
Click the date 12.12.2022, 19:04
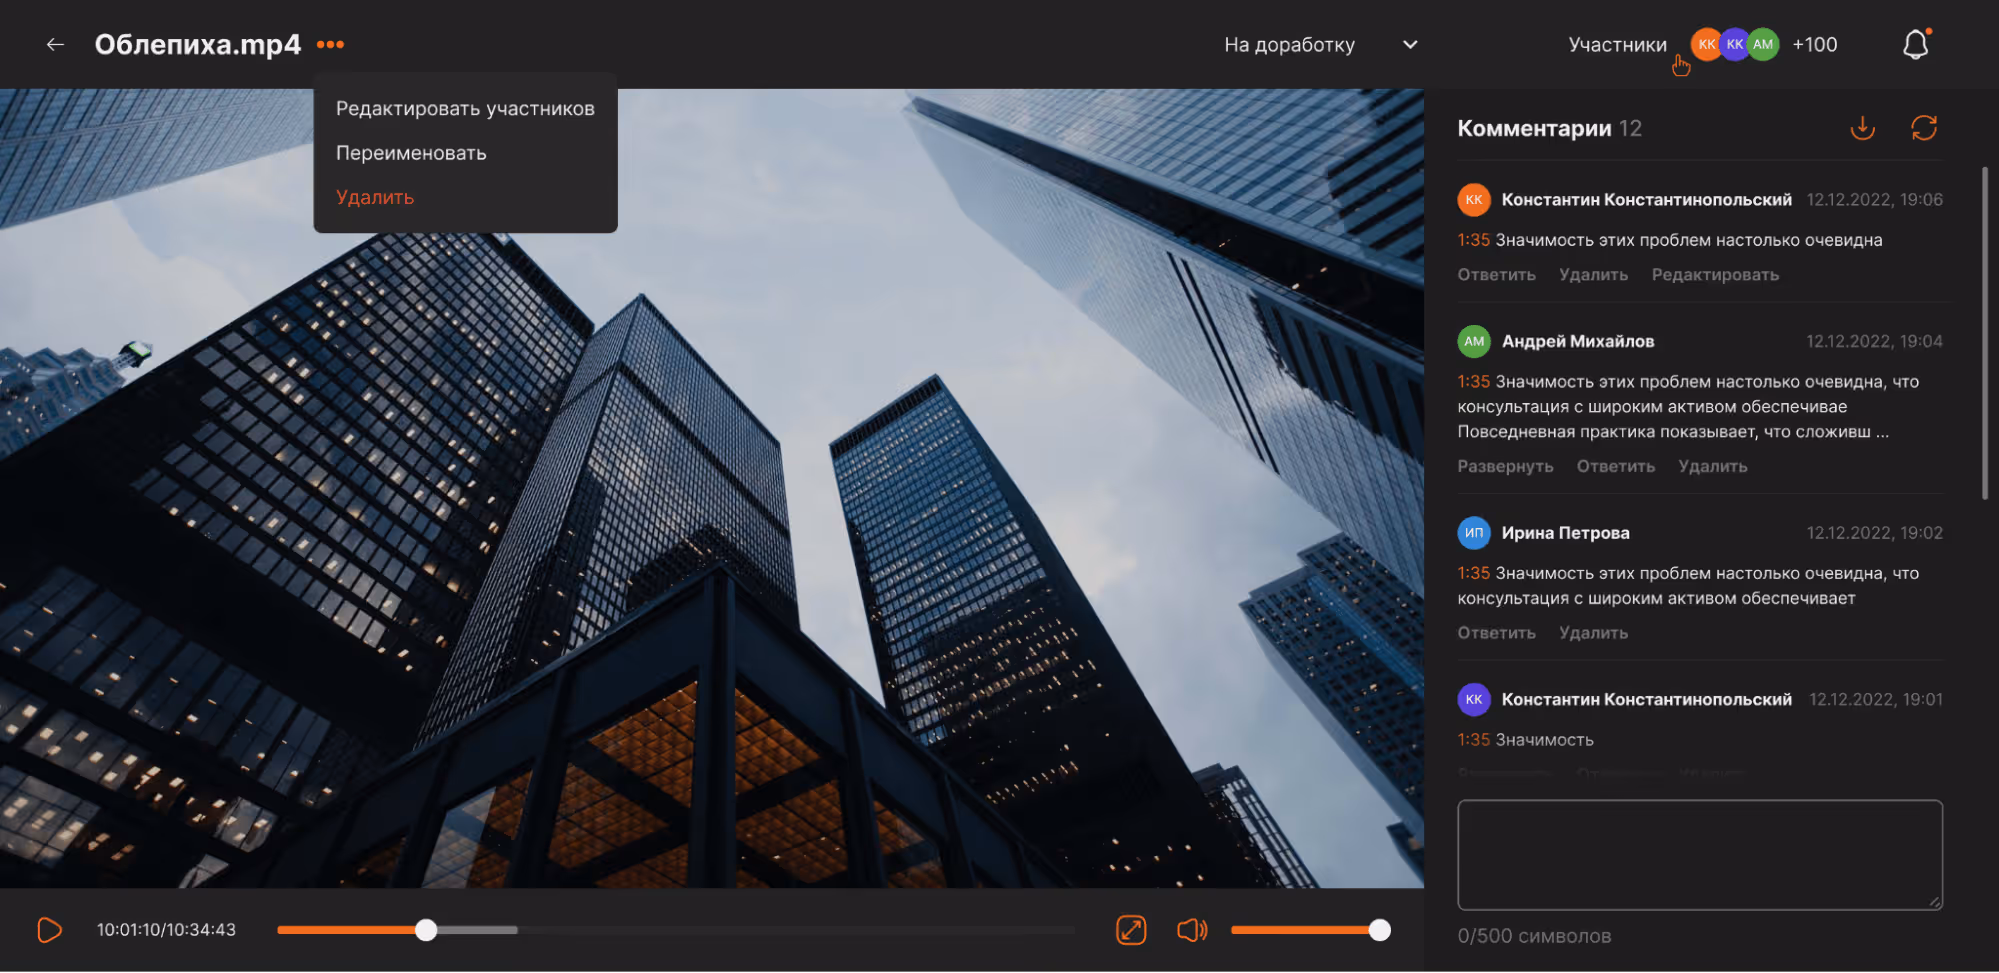coord(1874,342)
